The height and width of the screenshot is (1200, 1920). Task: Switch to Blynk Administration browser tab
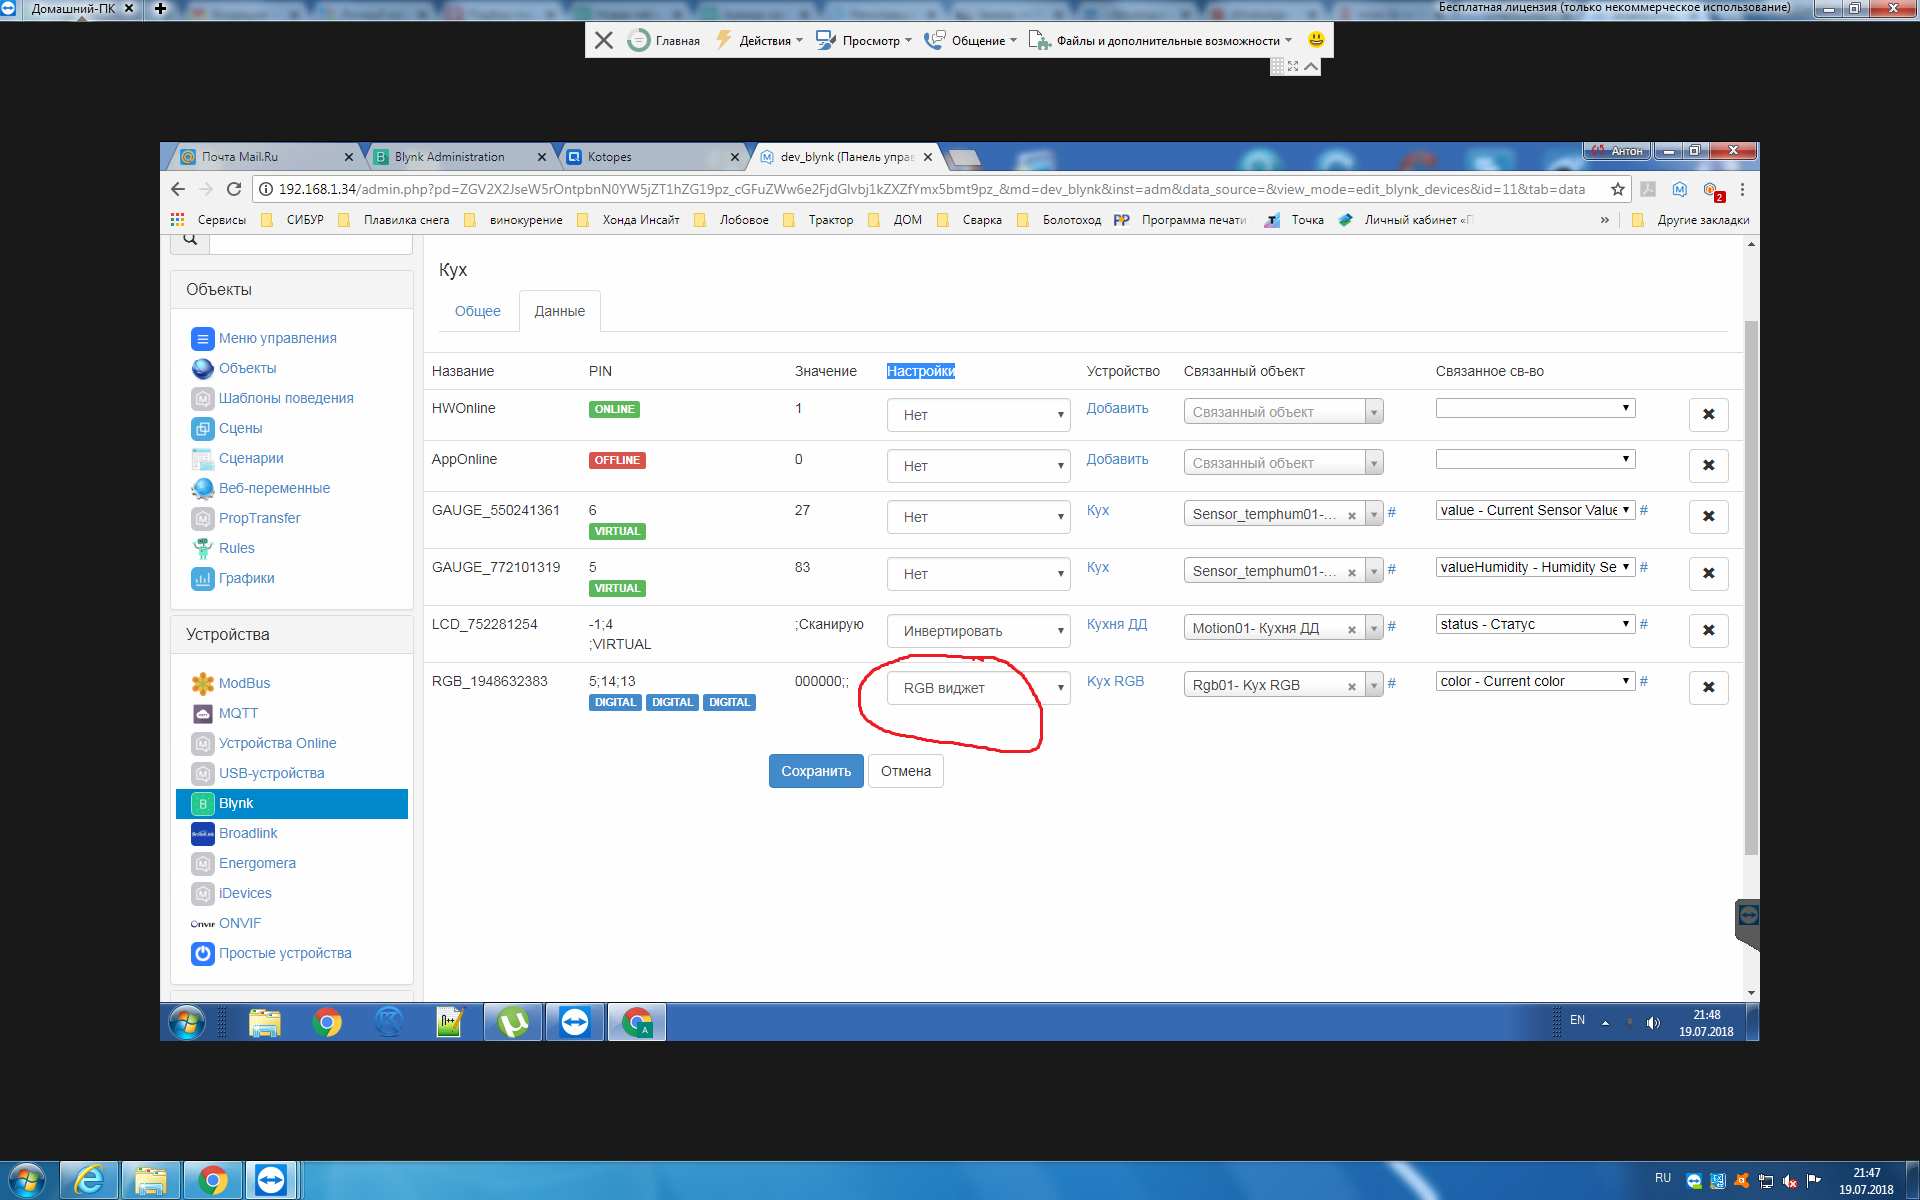click(x=450, y=157)
